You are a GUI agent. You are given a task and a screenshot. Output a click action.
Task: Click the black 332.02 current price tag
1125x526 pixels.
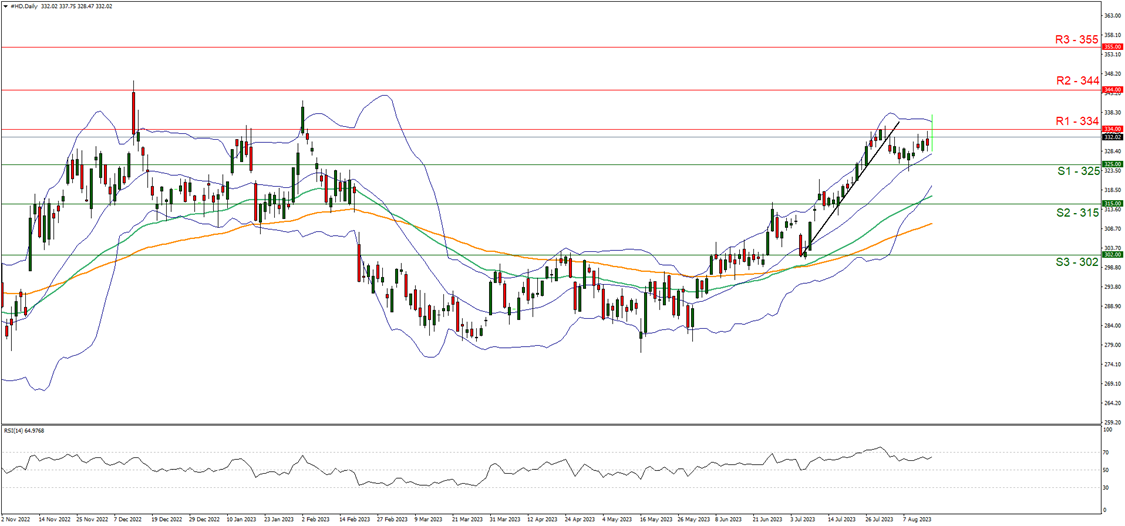point(1112,137)
